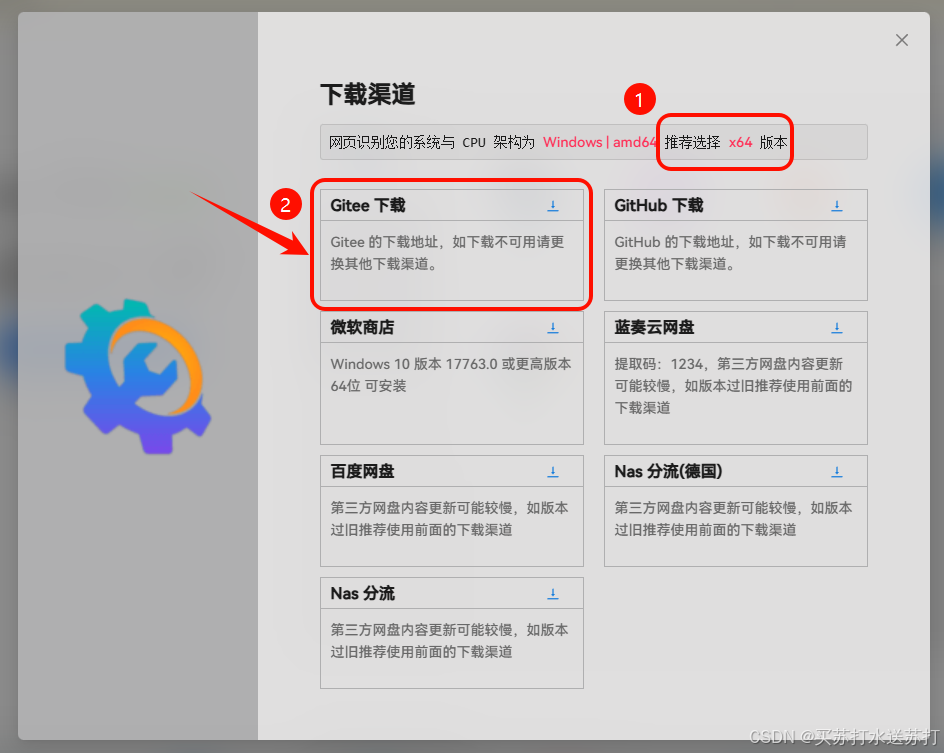Open the Gitee 下载 channel title

pos(368,205)
